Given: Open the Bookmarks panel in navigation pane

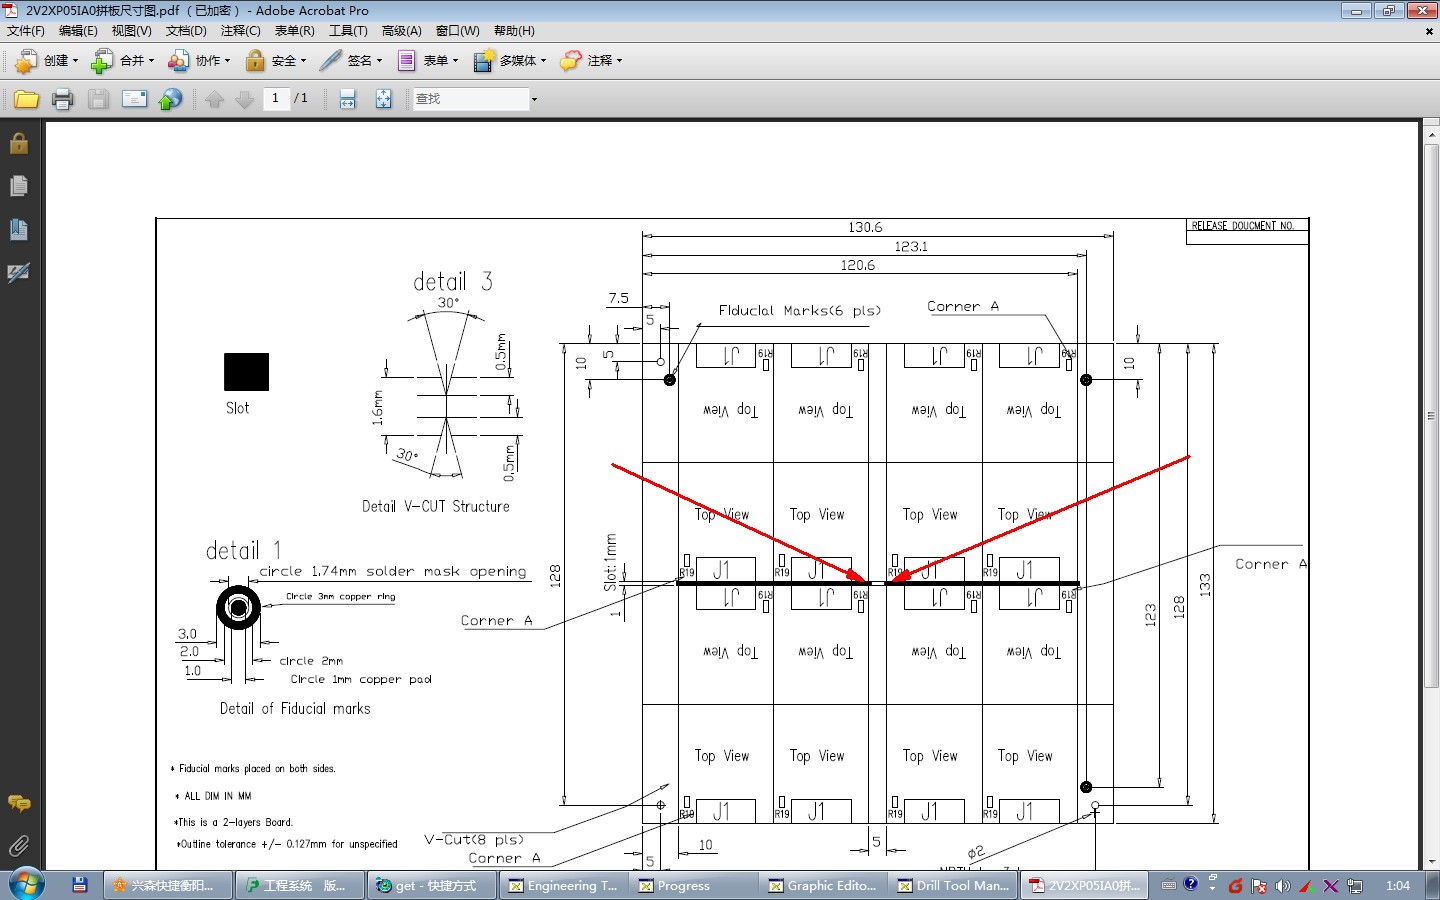Looking at the screenshot, I should click(18, 229).
